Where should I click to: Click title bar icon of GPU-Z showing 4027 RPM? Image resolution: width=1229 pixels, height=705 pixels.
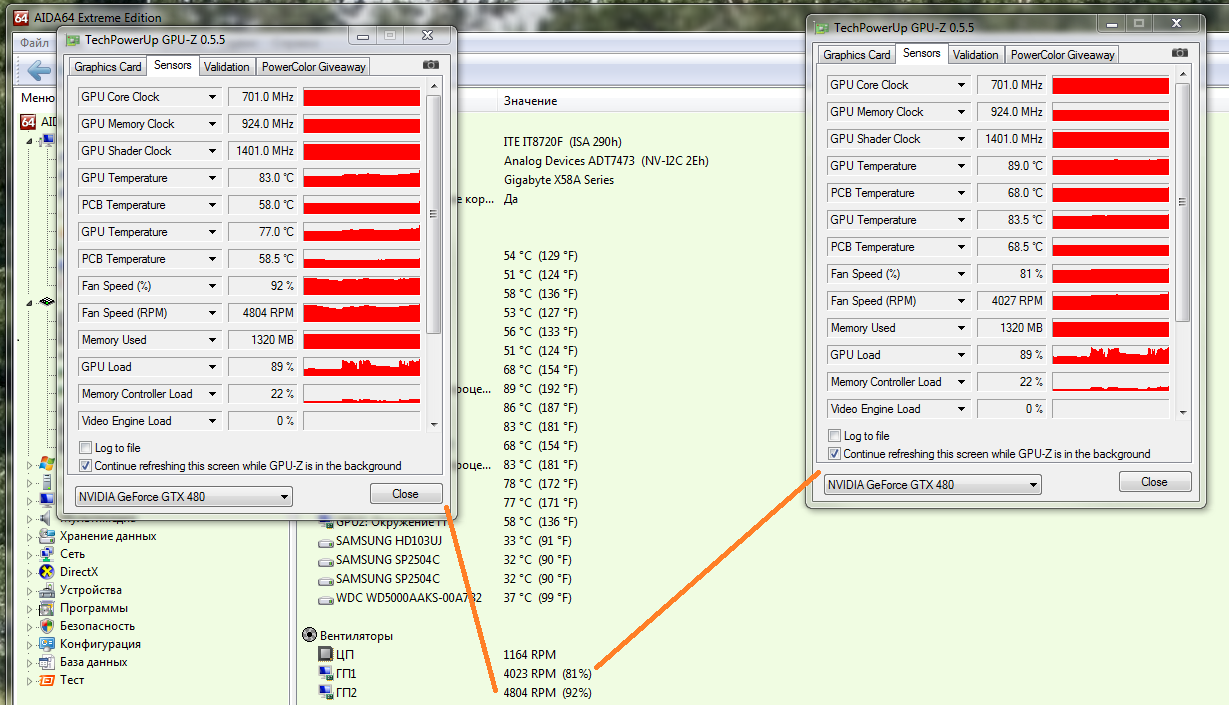tap(822, 28)
